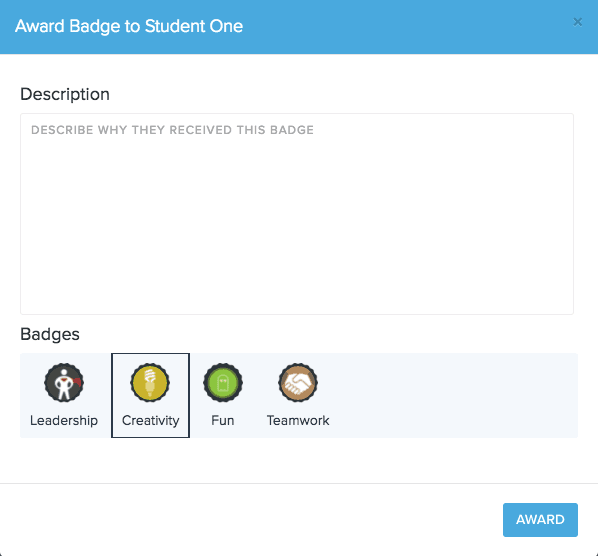Click the 'Award Badge to Student One' title
Viewport: 598px width, 556px height.
(129, 26)
